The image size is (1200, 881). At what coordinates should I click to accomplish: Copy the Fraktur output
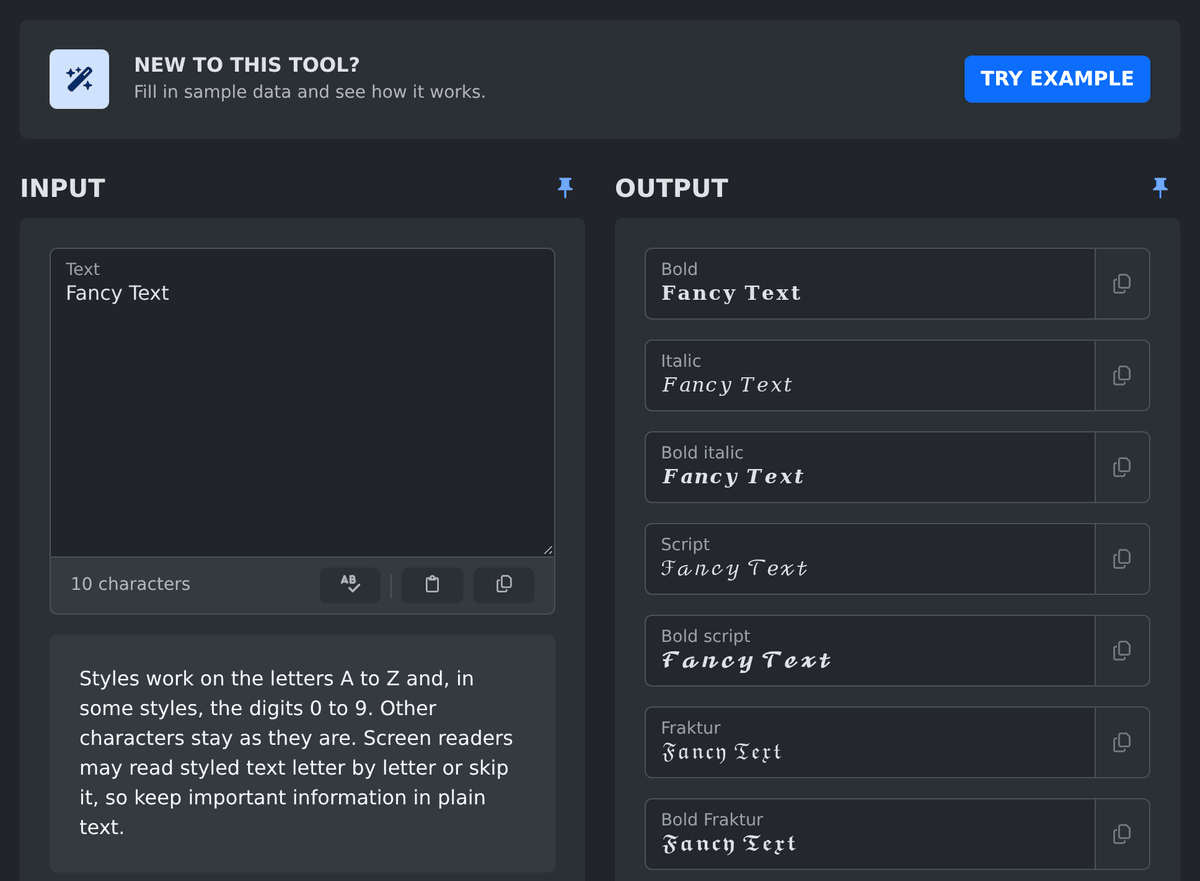(1122, 742)
